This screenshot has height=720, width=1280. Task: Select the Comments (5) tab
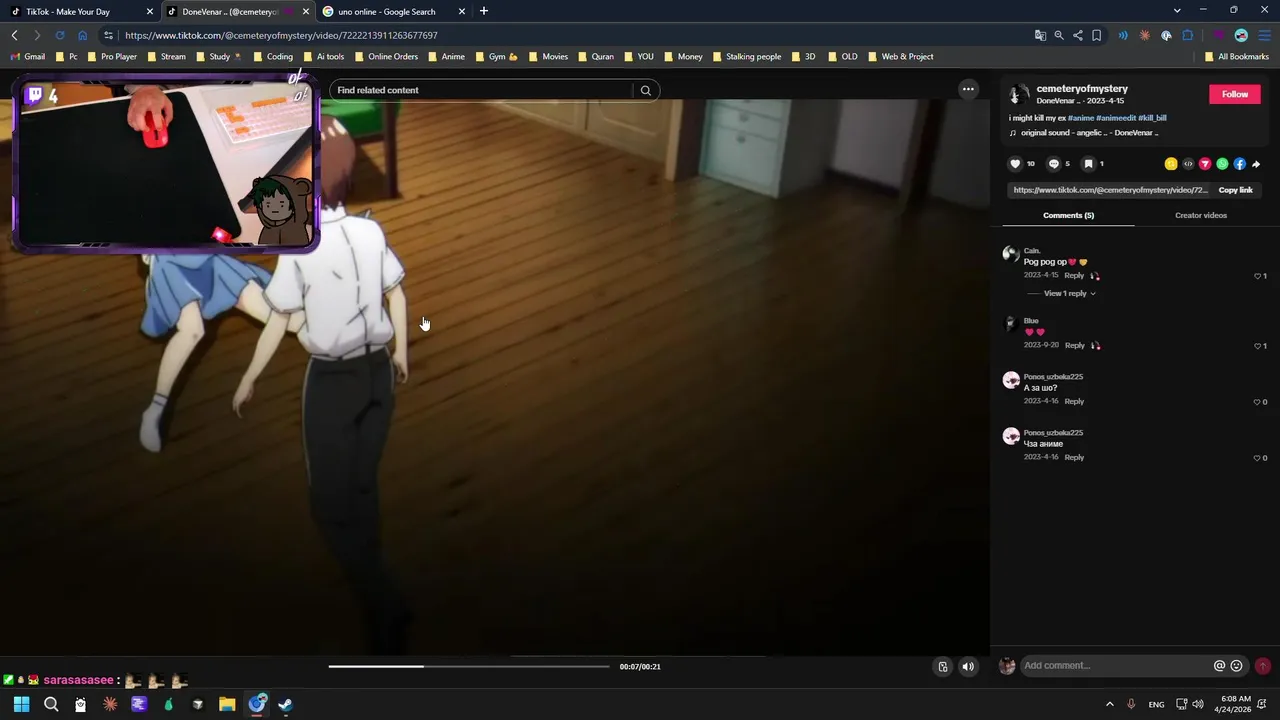1068,215
